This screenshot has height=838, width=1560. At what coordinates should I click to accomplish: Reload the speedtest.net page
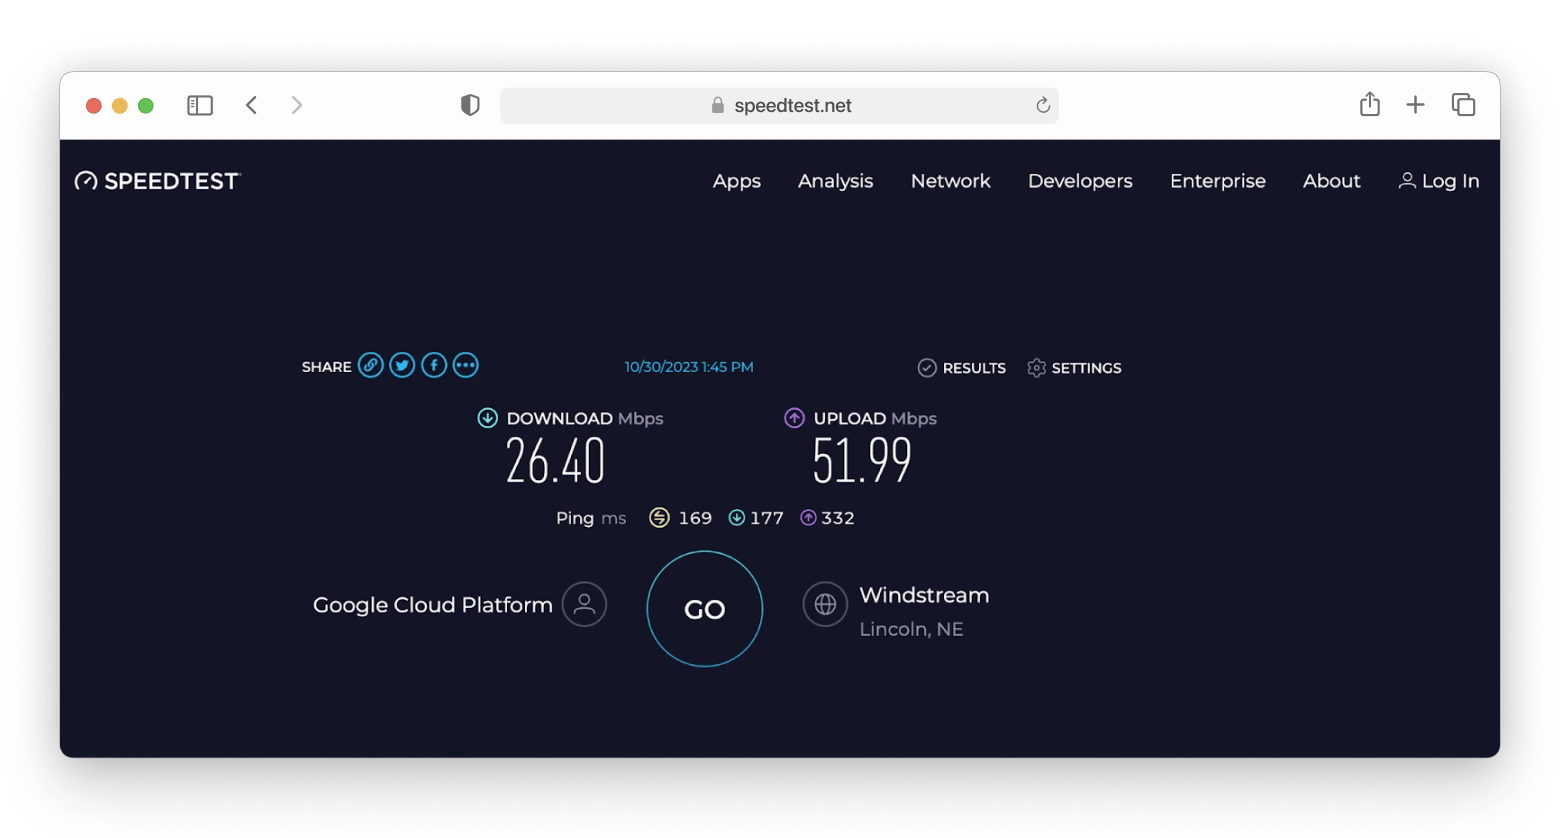(x=1043, y=105)
